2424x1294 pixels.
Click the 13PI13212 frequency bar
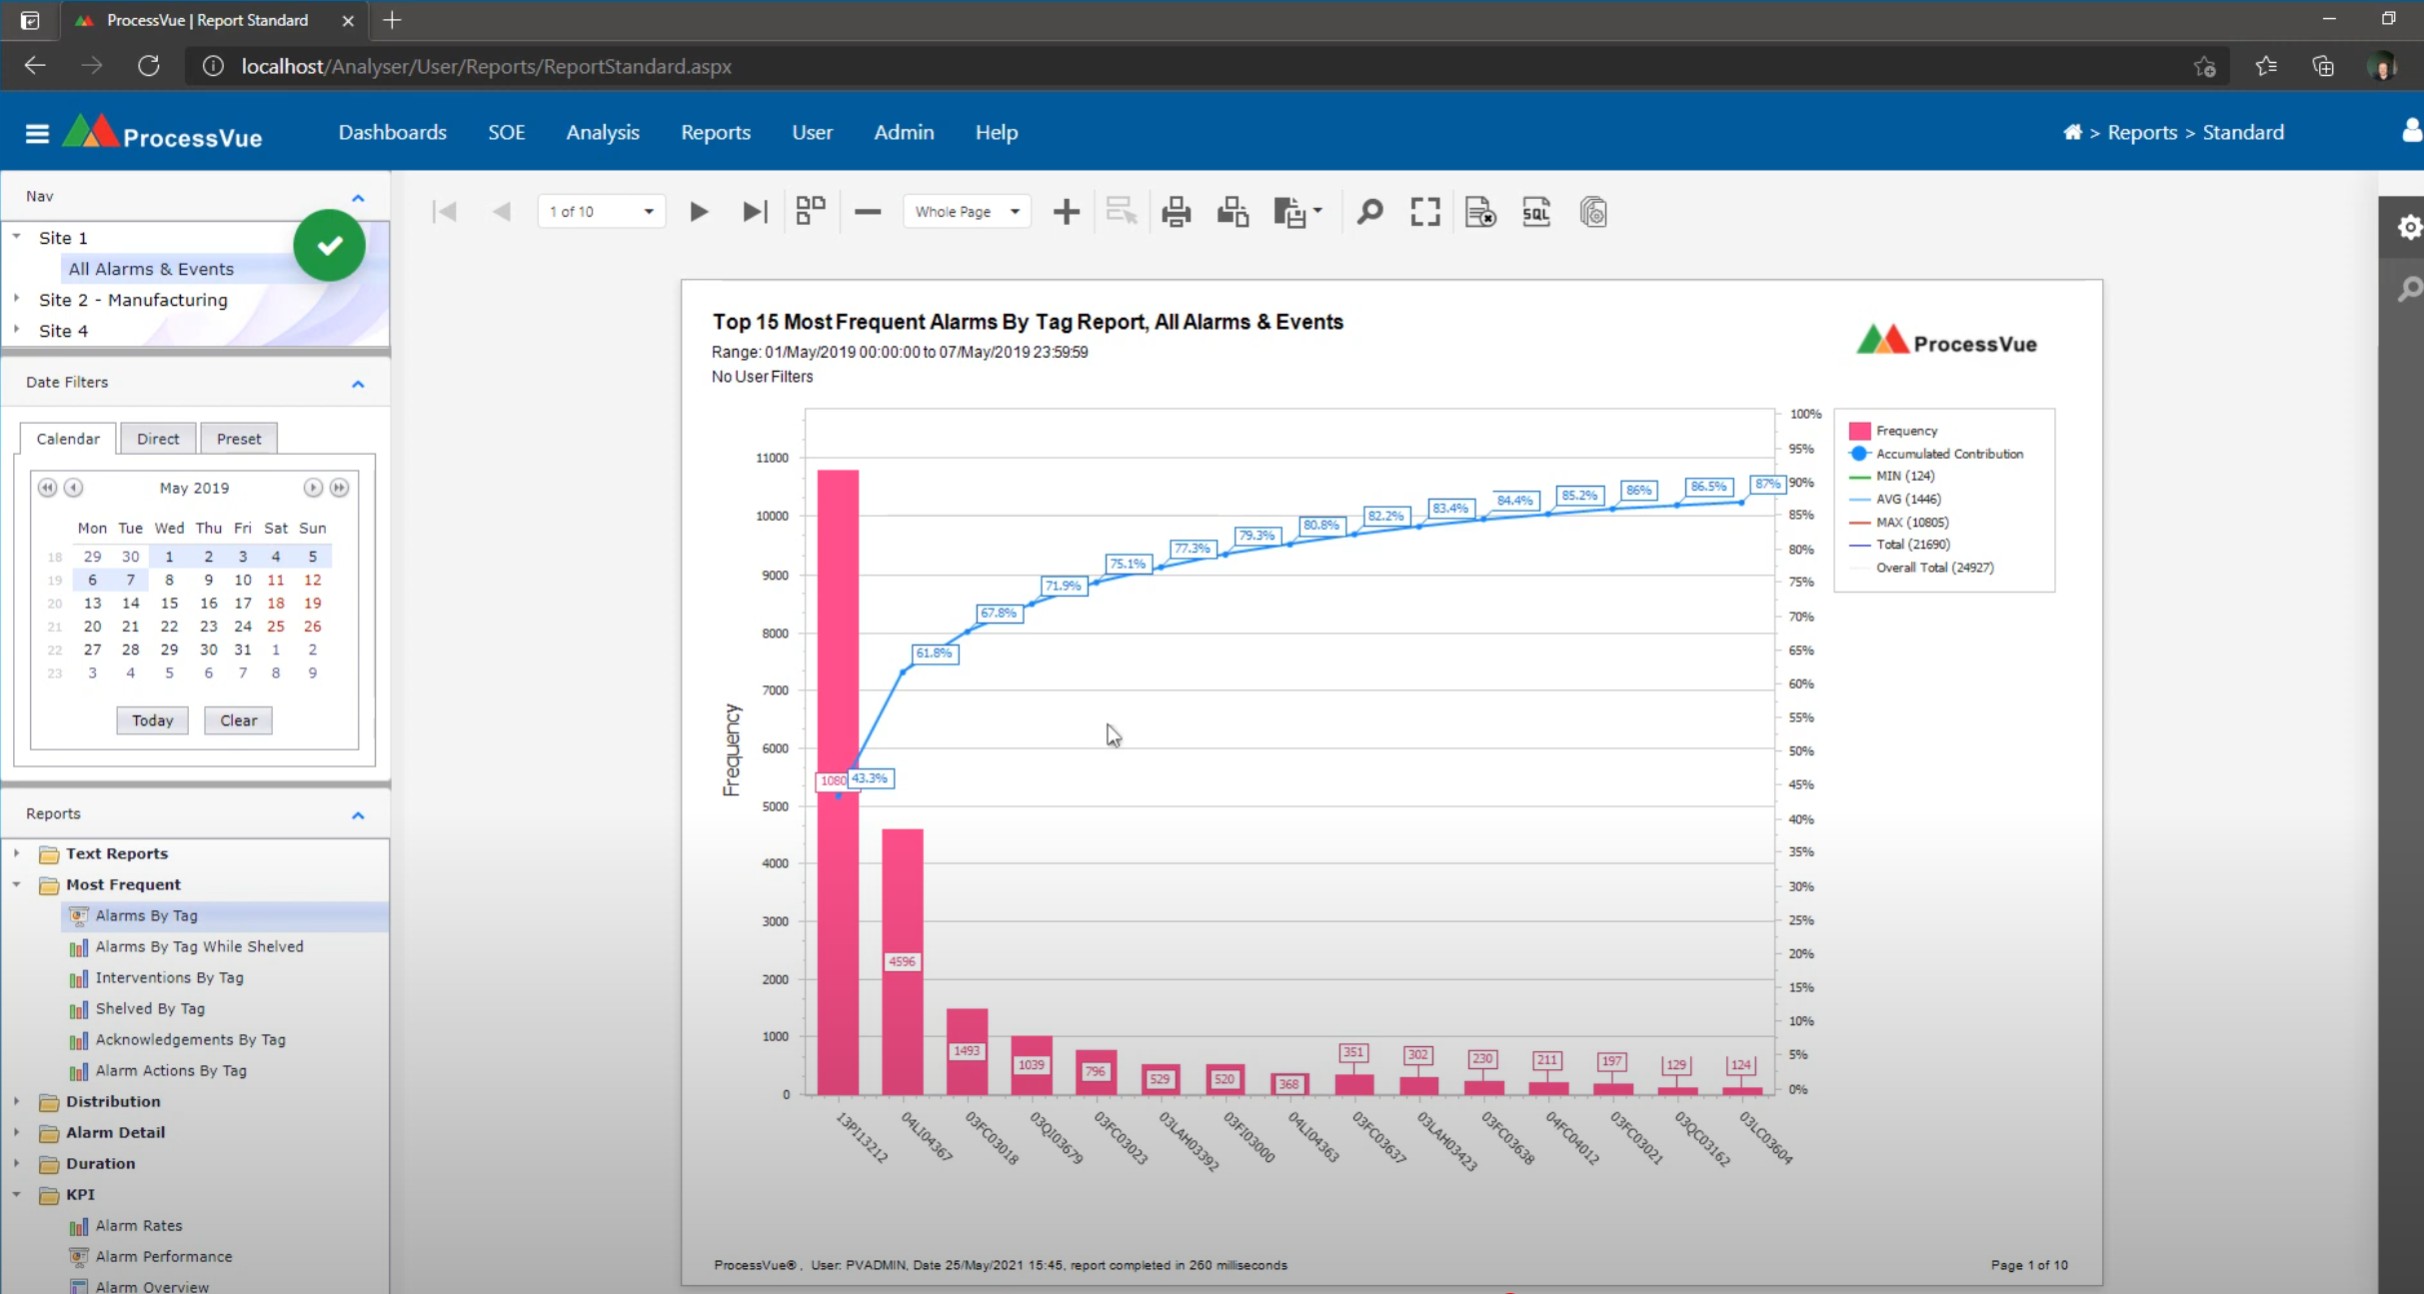(x=838, y=782)
